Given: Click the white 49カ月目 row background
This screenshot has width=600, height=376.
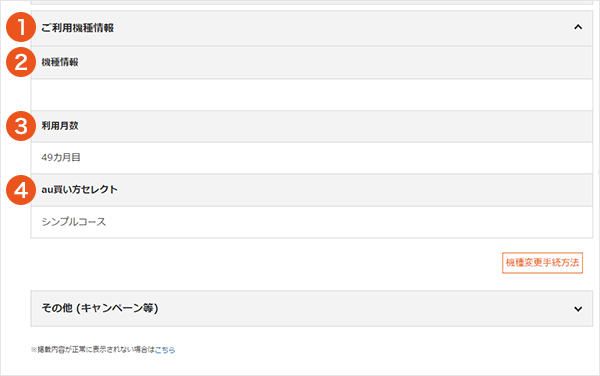Looking at the screenshot, I should (x=311, y=158).
